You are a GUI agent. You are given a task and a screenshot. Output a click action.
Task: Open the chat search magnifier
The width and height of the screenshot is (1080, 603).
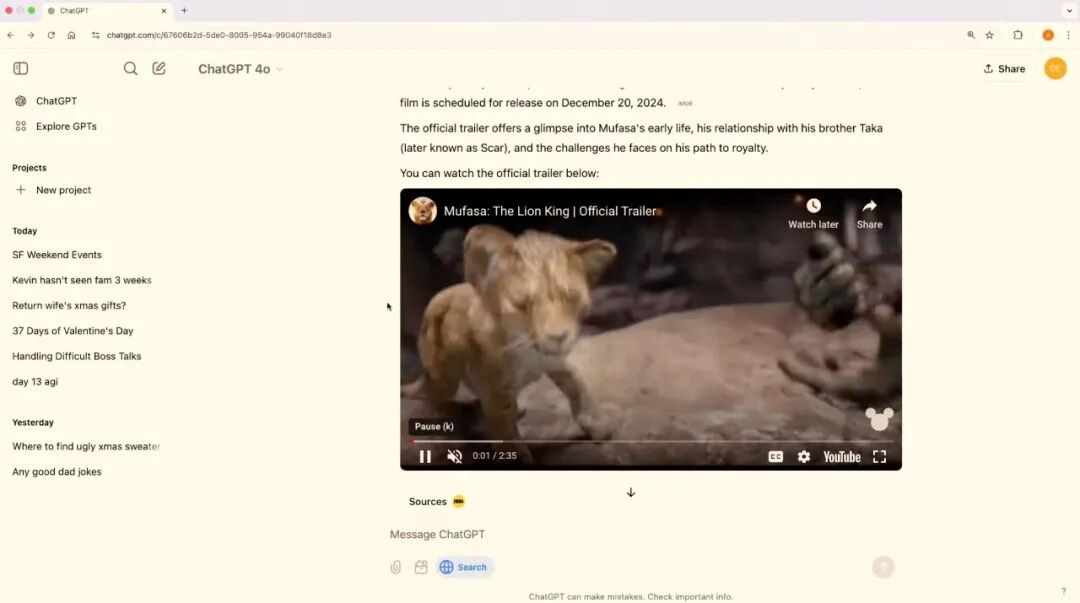tap(130, 68)
